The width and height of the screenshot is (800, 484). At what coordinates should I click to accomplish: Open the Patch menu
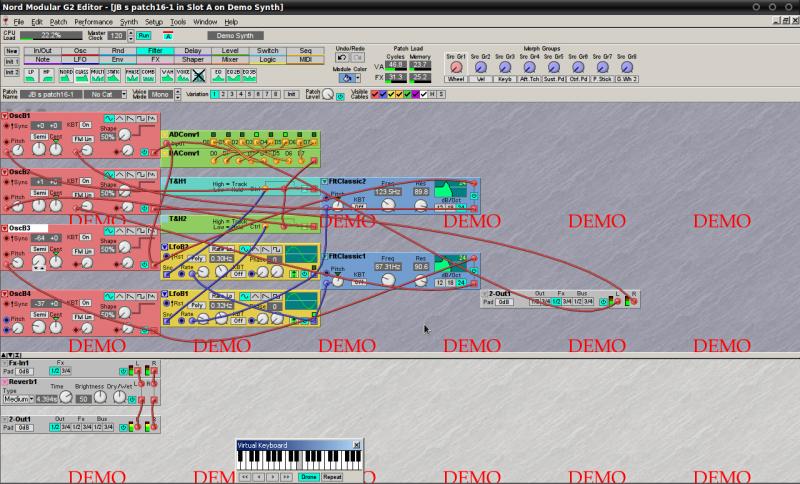[x=58, y=22]
